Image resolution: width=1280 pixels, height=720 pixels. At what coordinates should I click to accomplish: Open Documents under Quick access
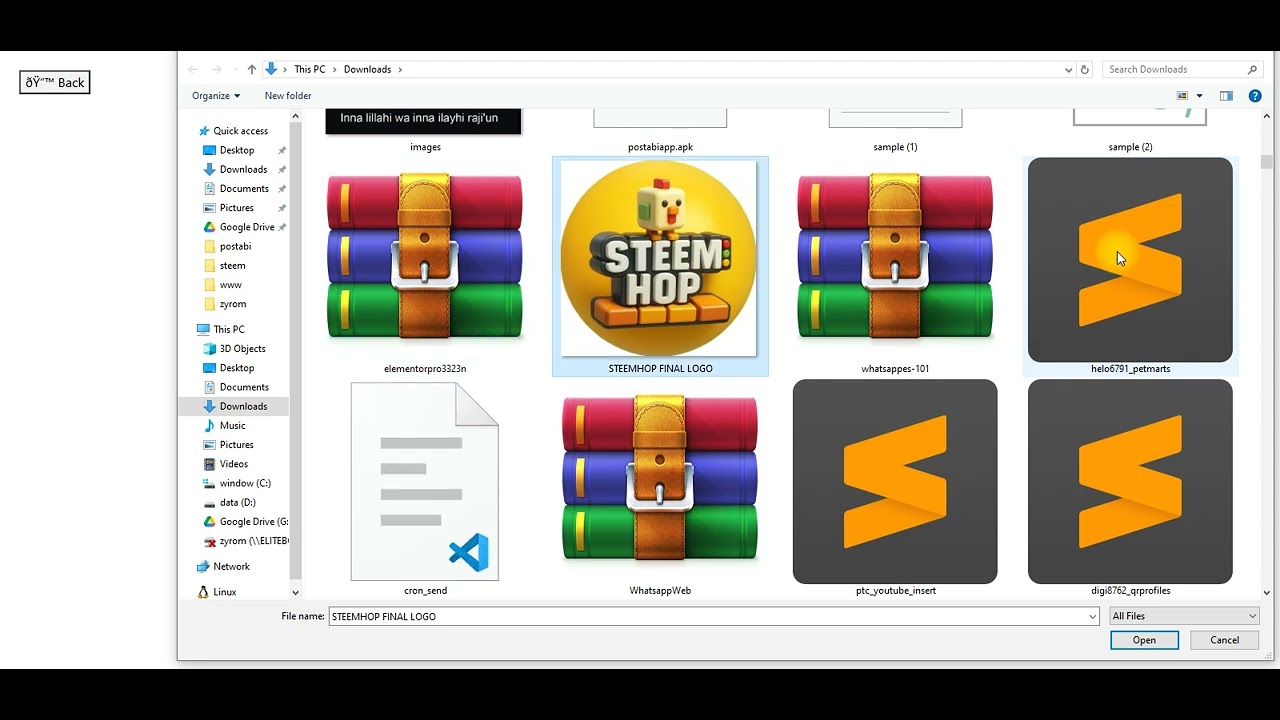pos(244,188)
